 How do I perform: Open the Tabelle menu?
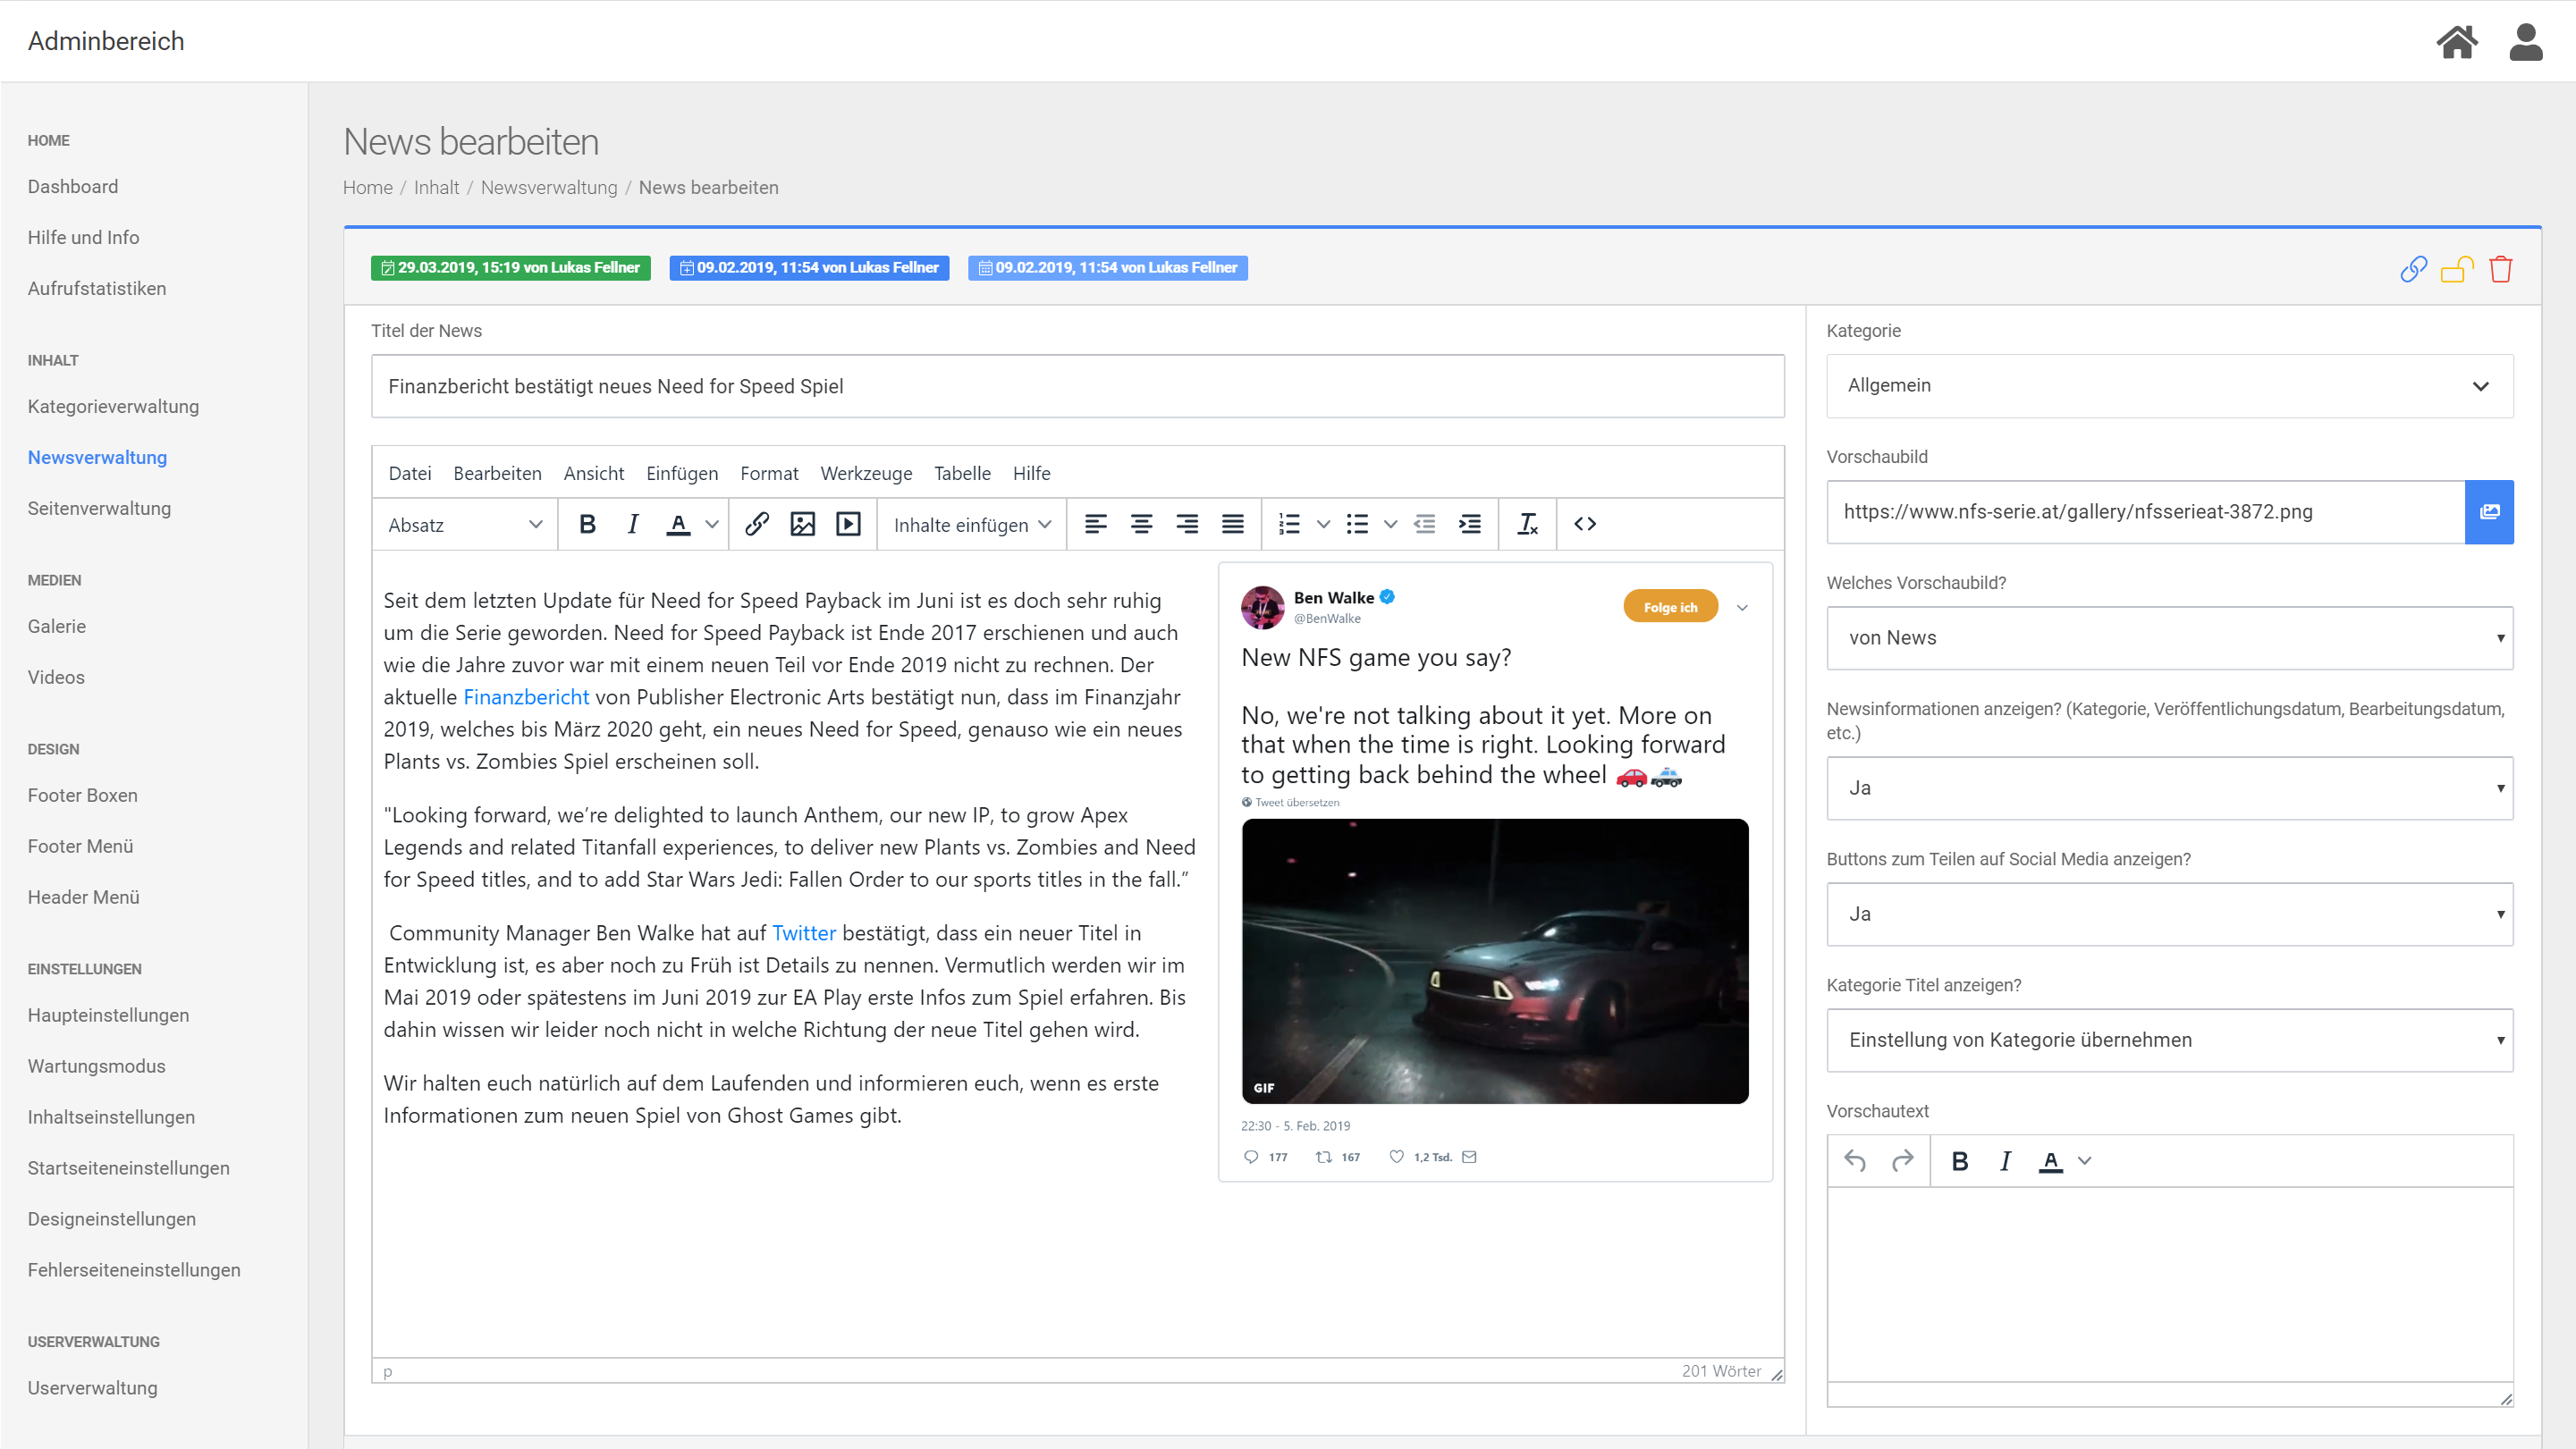tap(962, 474)
